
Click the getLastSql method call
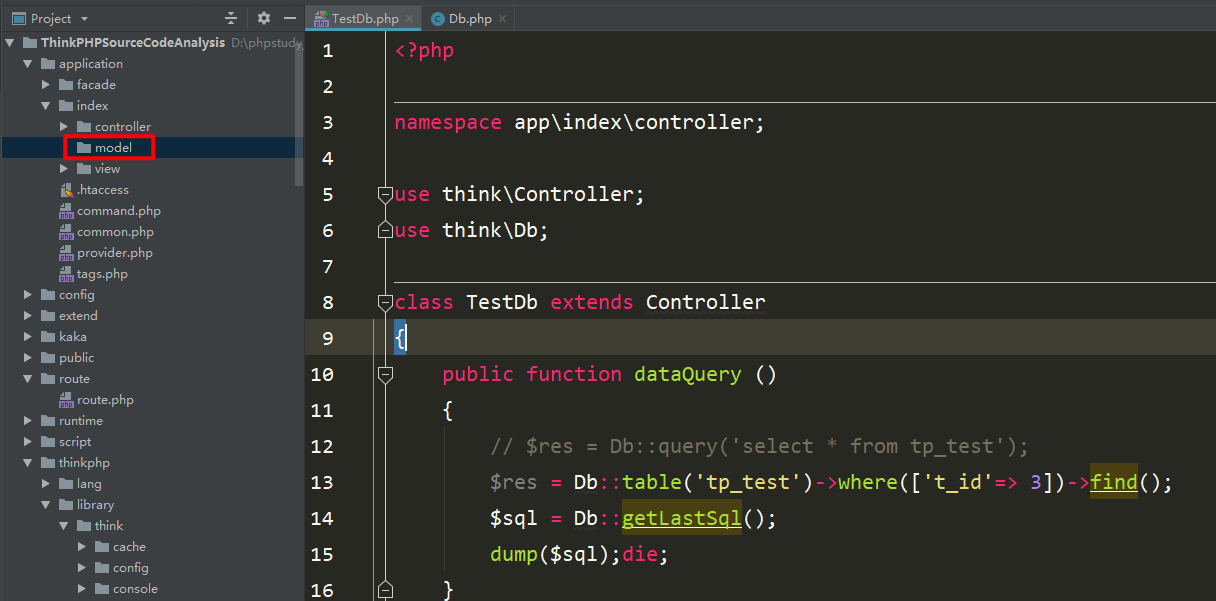pos(682,518)
